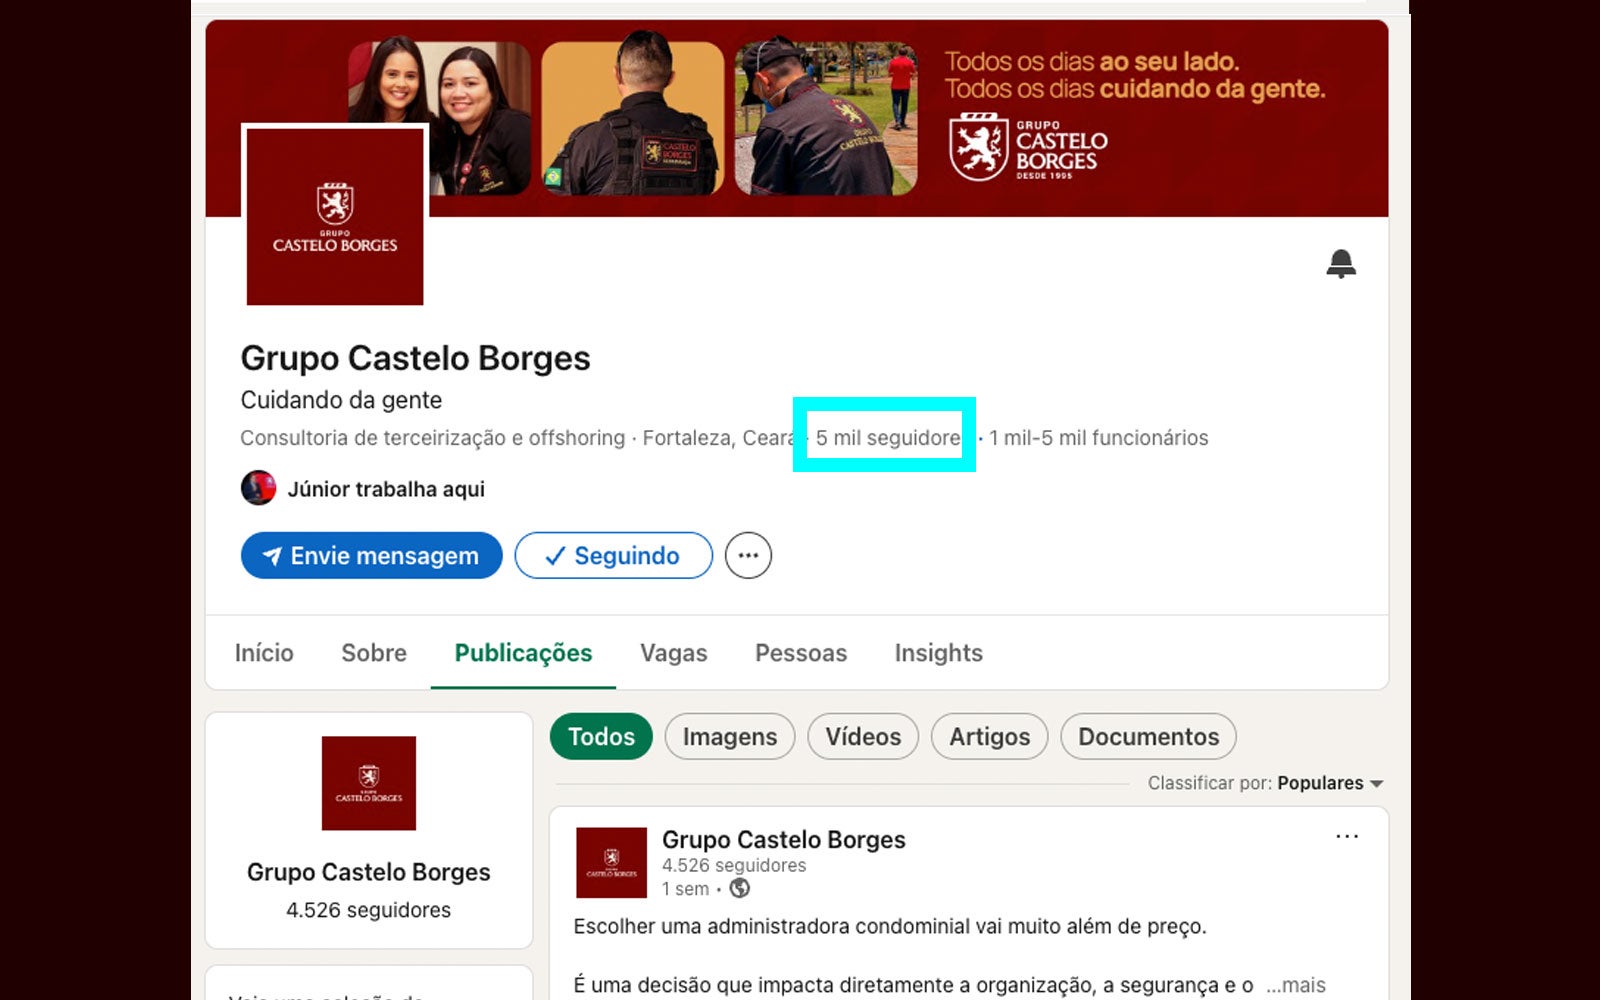
Task: Filter posts by Documentos
Action: point(1148,737)
